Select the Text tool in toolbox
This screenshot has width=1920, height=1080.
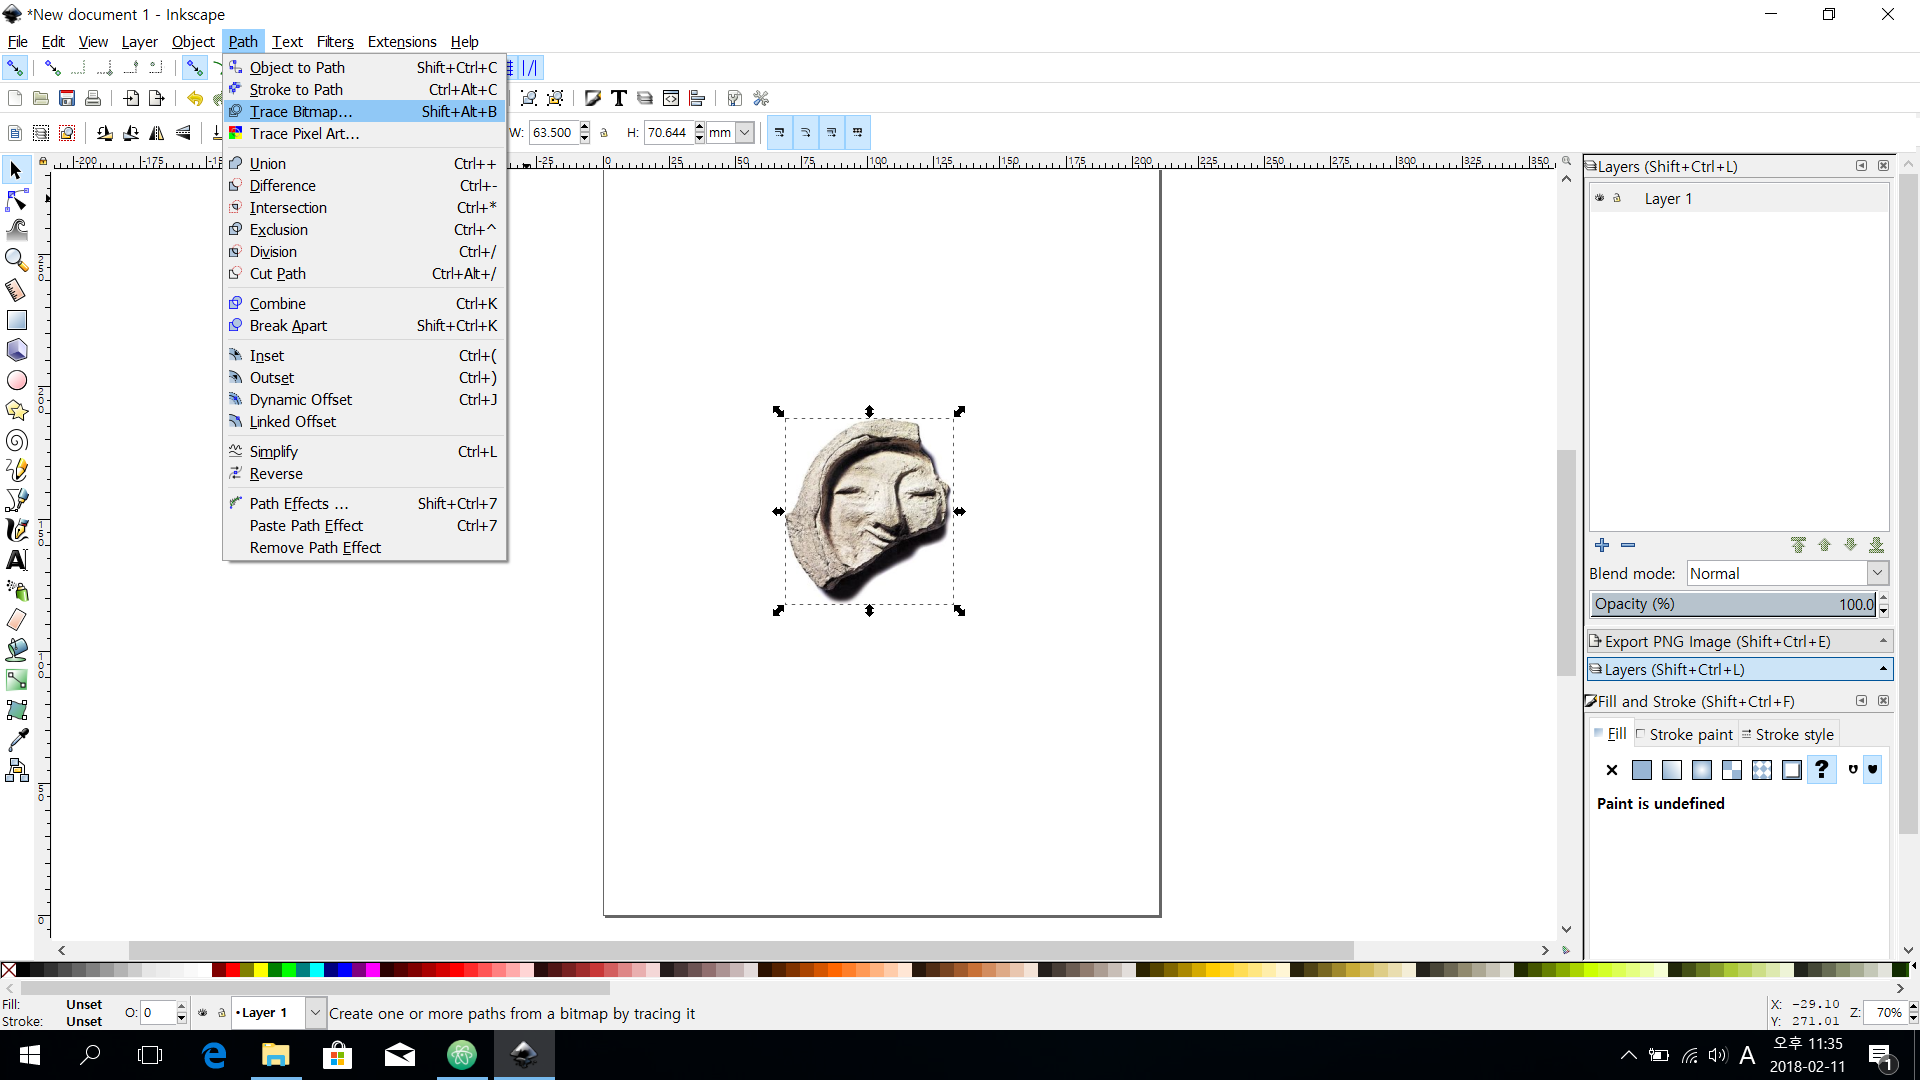coord(16,560)
